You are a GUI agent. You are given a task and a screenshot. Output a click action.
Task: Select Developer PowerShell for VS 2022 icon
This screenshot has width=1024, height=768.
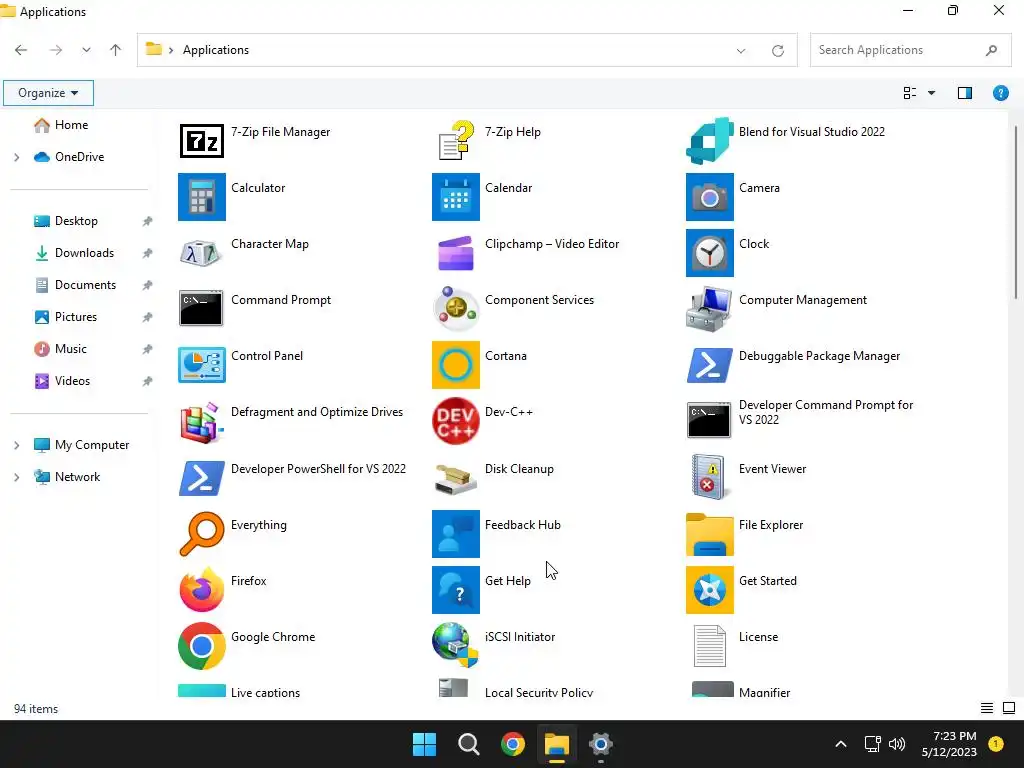pyautogui.click(x=202, y=477)
